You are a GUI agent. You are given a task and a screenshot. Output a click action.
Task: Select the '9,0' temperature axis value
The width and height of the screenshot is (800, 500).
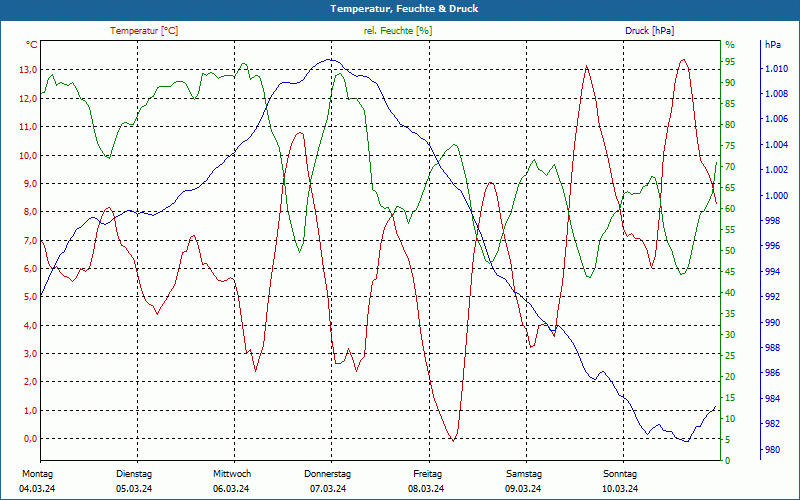30,183
